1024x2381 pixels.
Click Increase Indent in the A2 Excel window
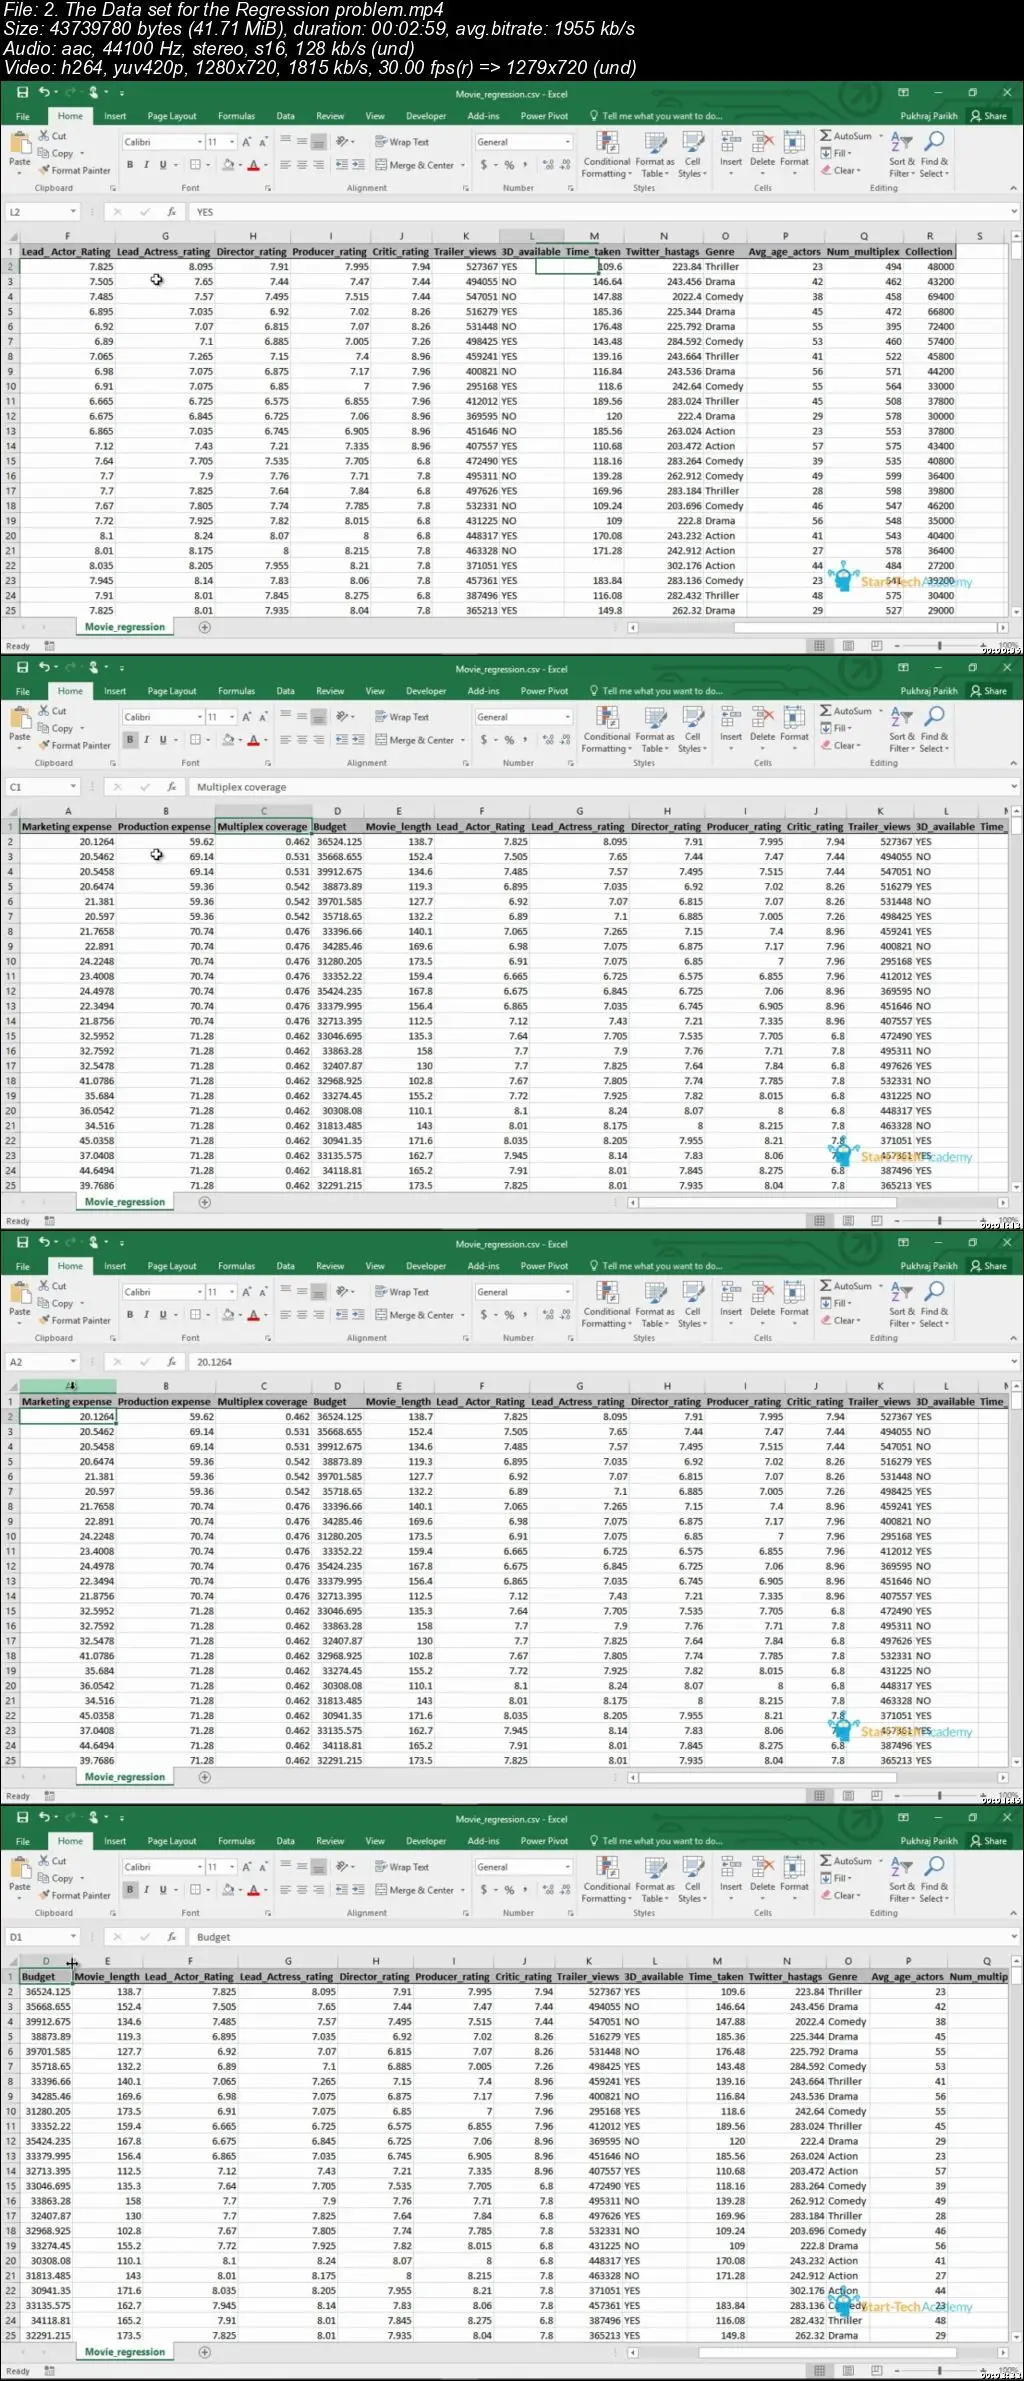pyautogui.click(x=357, y=1315)
